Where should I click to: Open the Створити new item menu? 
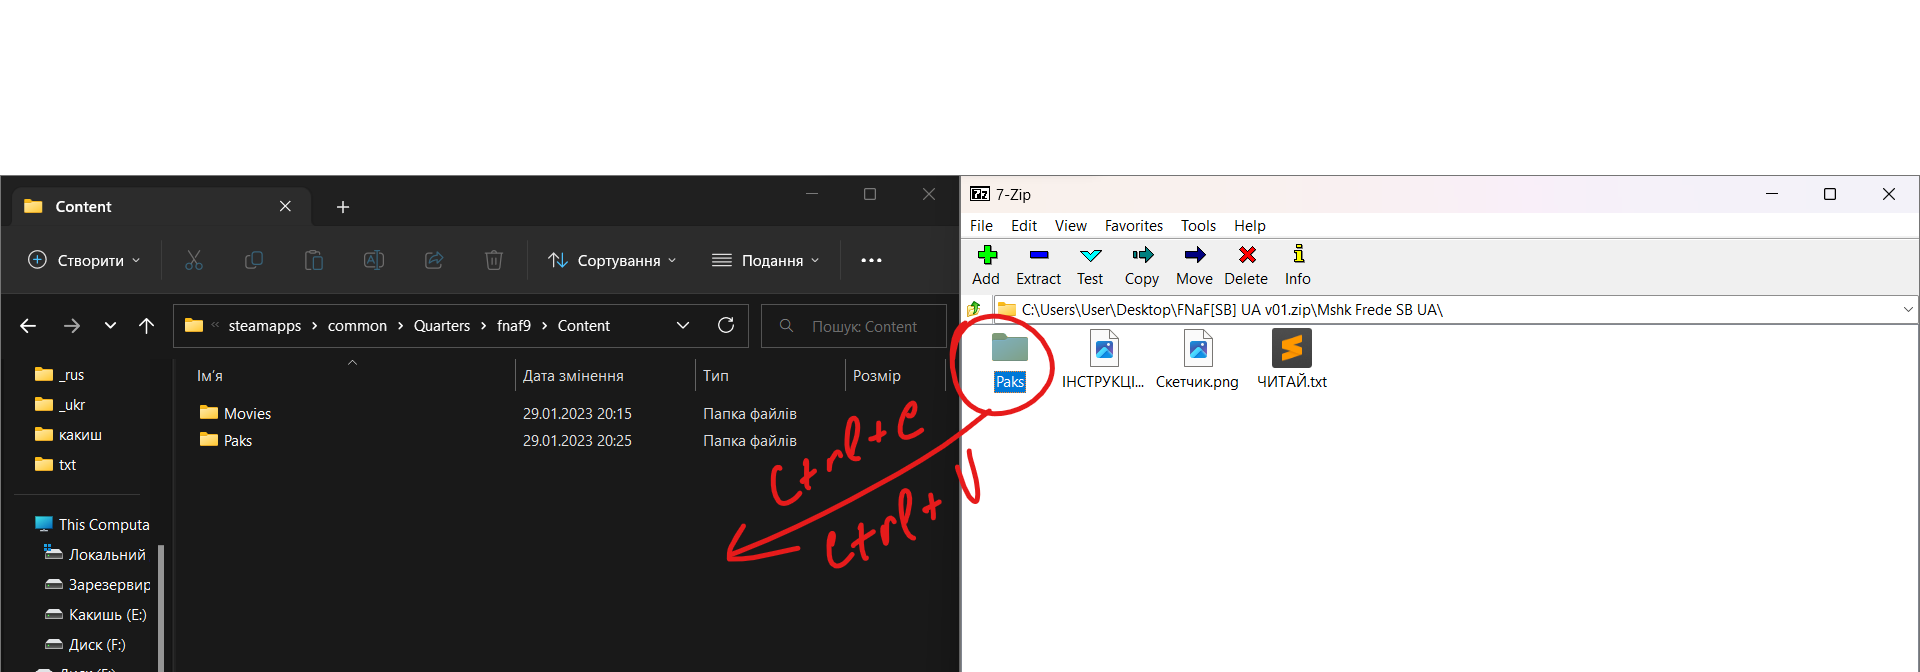[84, 261]
